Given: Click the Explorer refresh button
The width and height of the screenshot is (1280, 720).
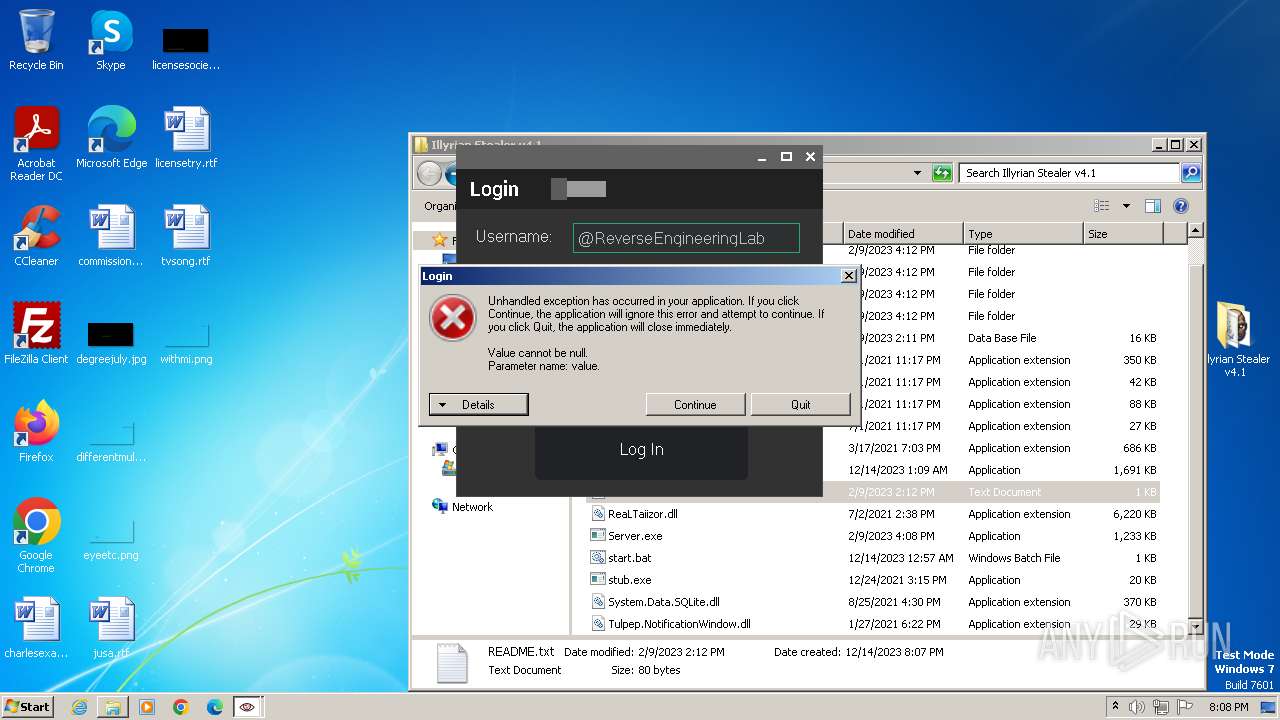Looking at the screenshot, I should tap(941, 173).
